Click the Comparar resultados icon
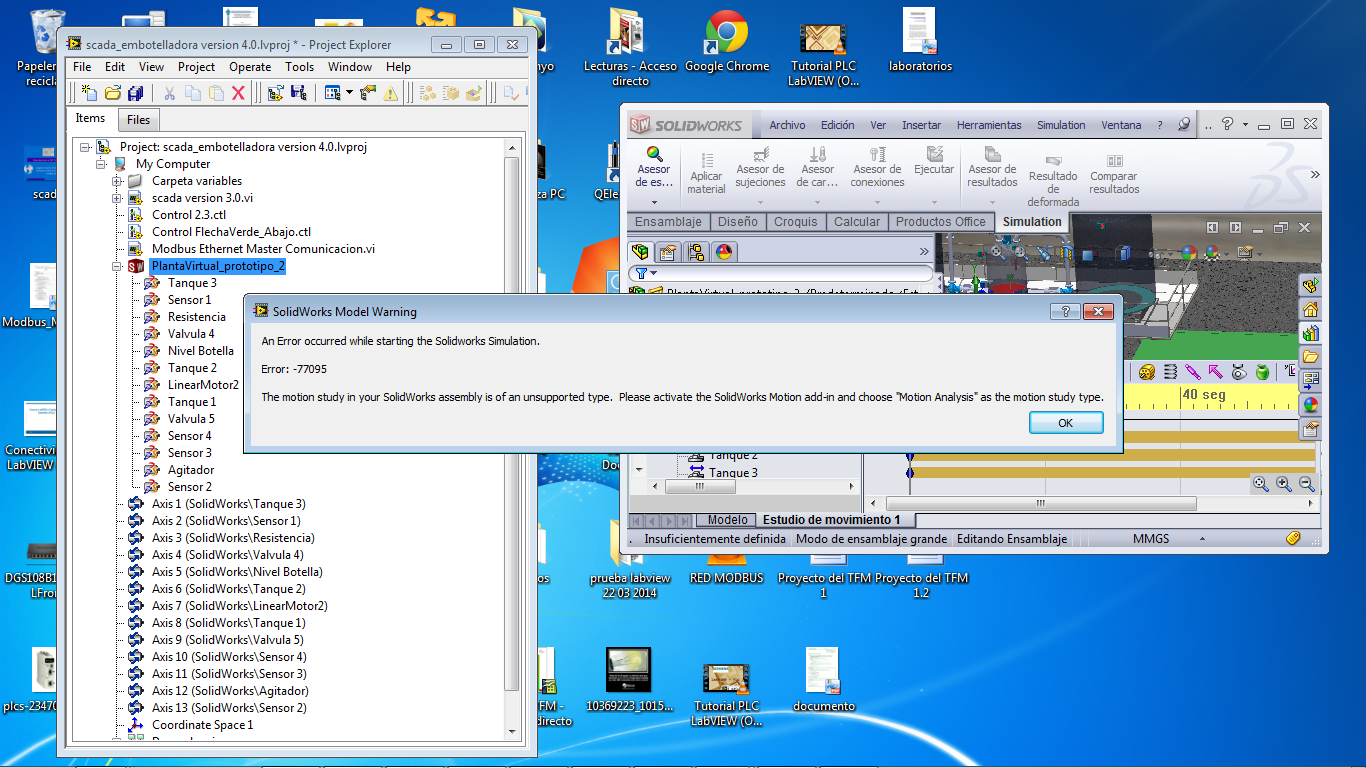This screenshot has width=1366, height=768. click(x=1114, y=160)
